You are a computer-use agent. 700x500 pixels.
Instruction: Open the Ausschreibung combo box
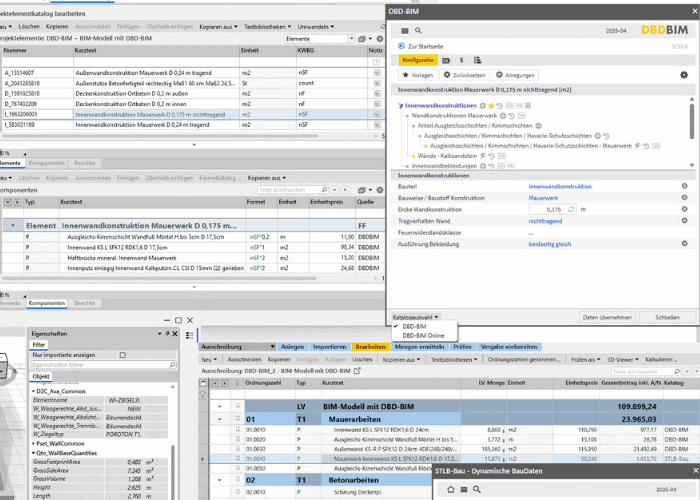click(x=238, y=347)
